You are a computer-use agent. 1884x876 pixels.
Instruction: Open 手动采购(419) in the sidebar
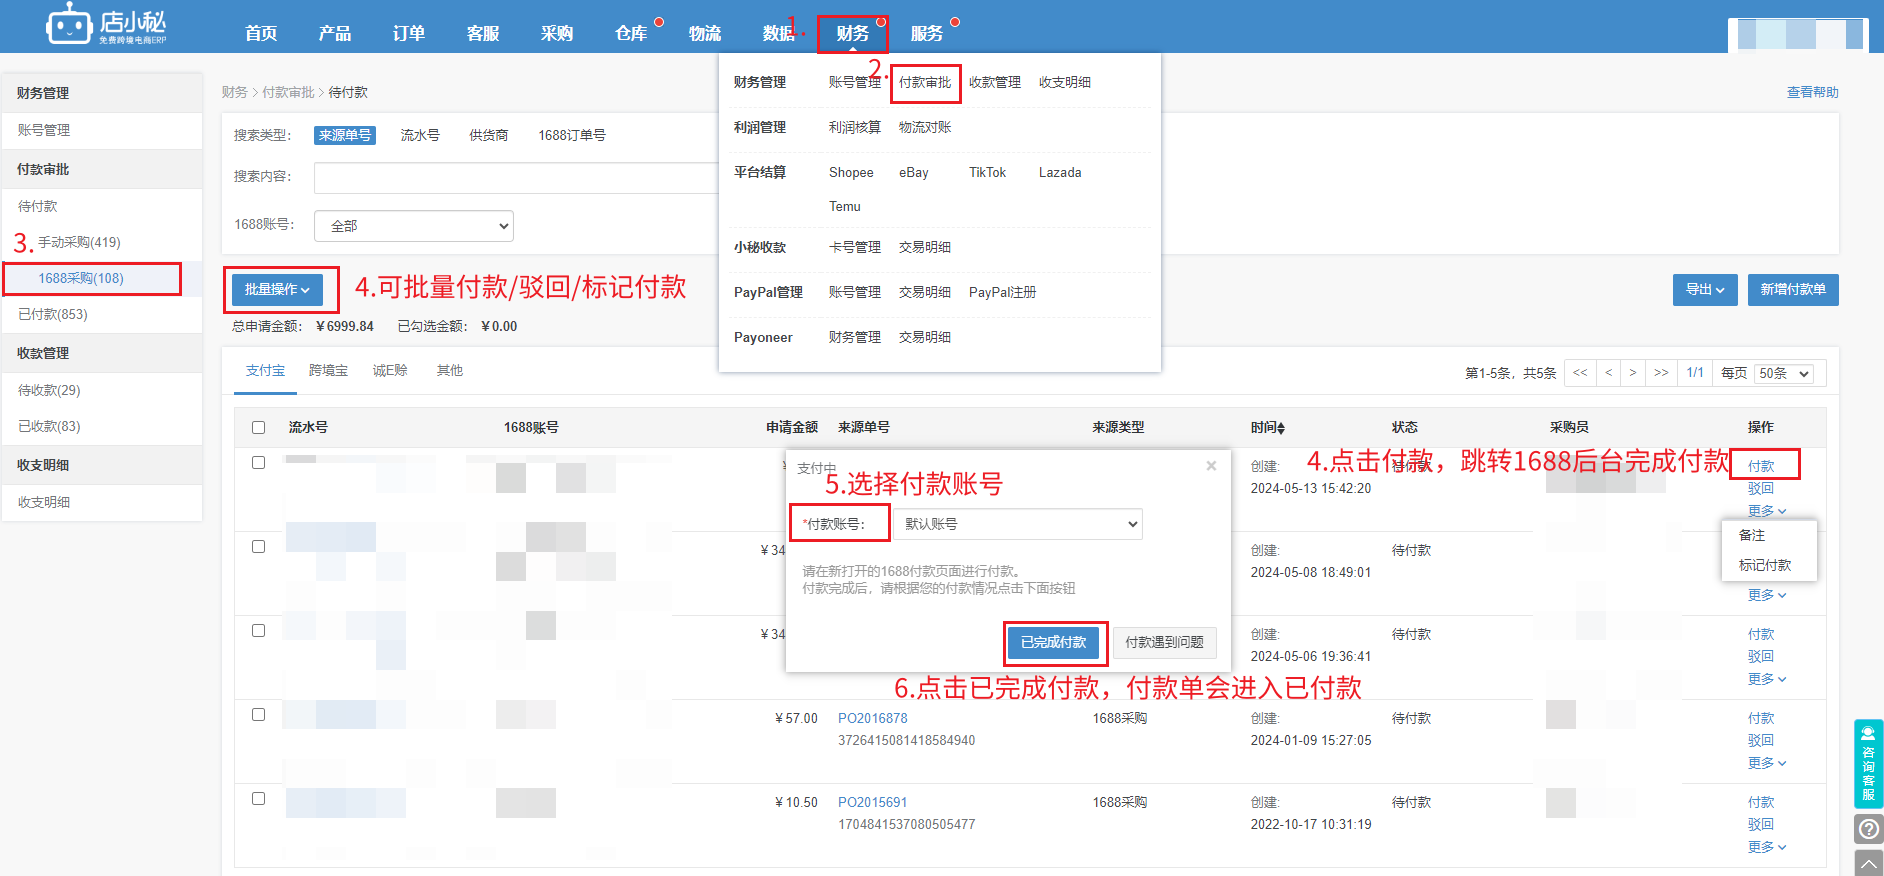point(79,242)
